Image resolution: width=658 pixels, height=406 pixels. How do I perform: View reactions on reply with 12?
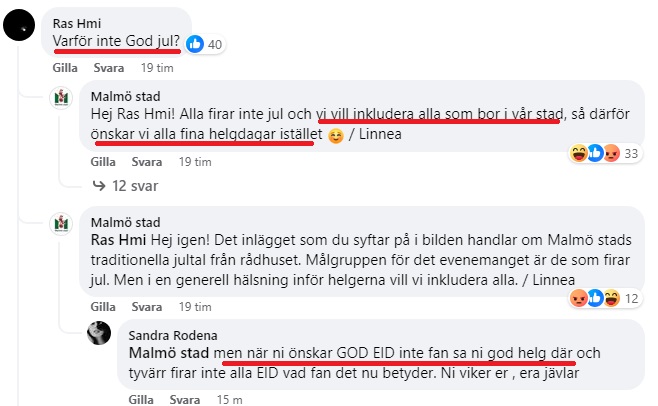click(x=604, y=297)
